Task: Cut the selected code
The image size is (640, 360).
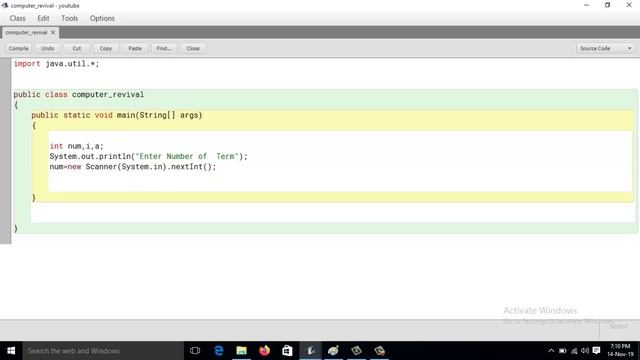Action: 77,48
